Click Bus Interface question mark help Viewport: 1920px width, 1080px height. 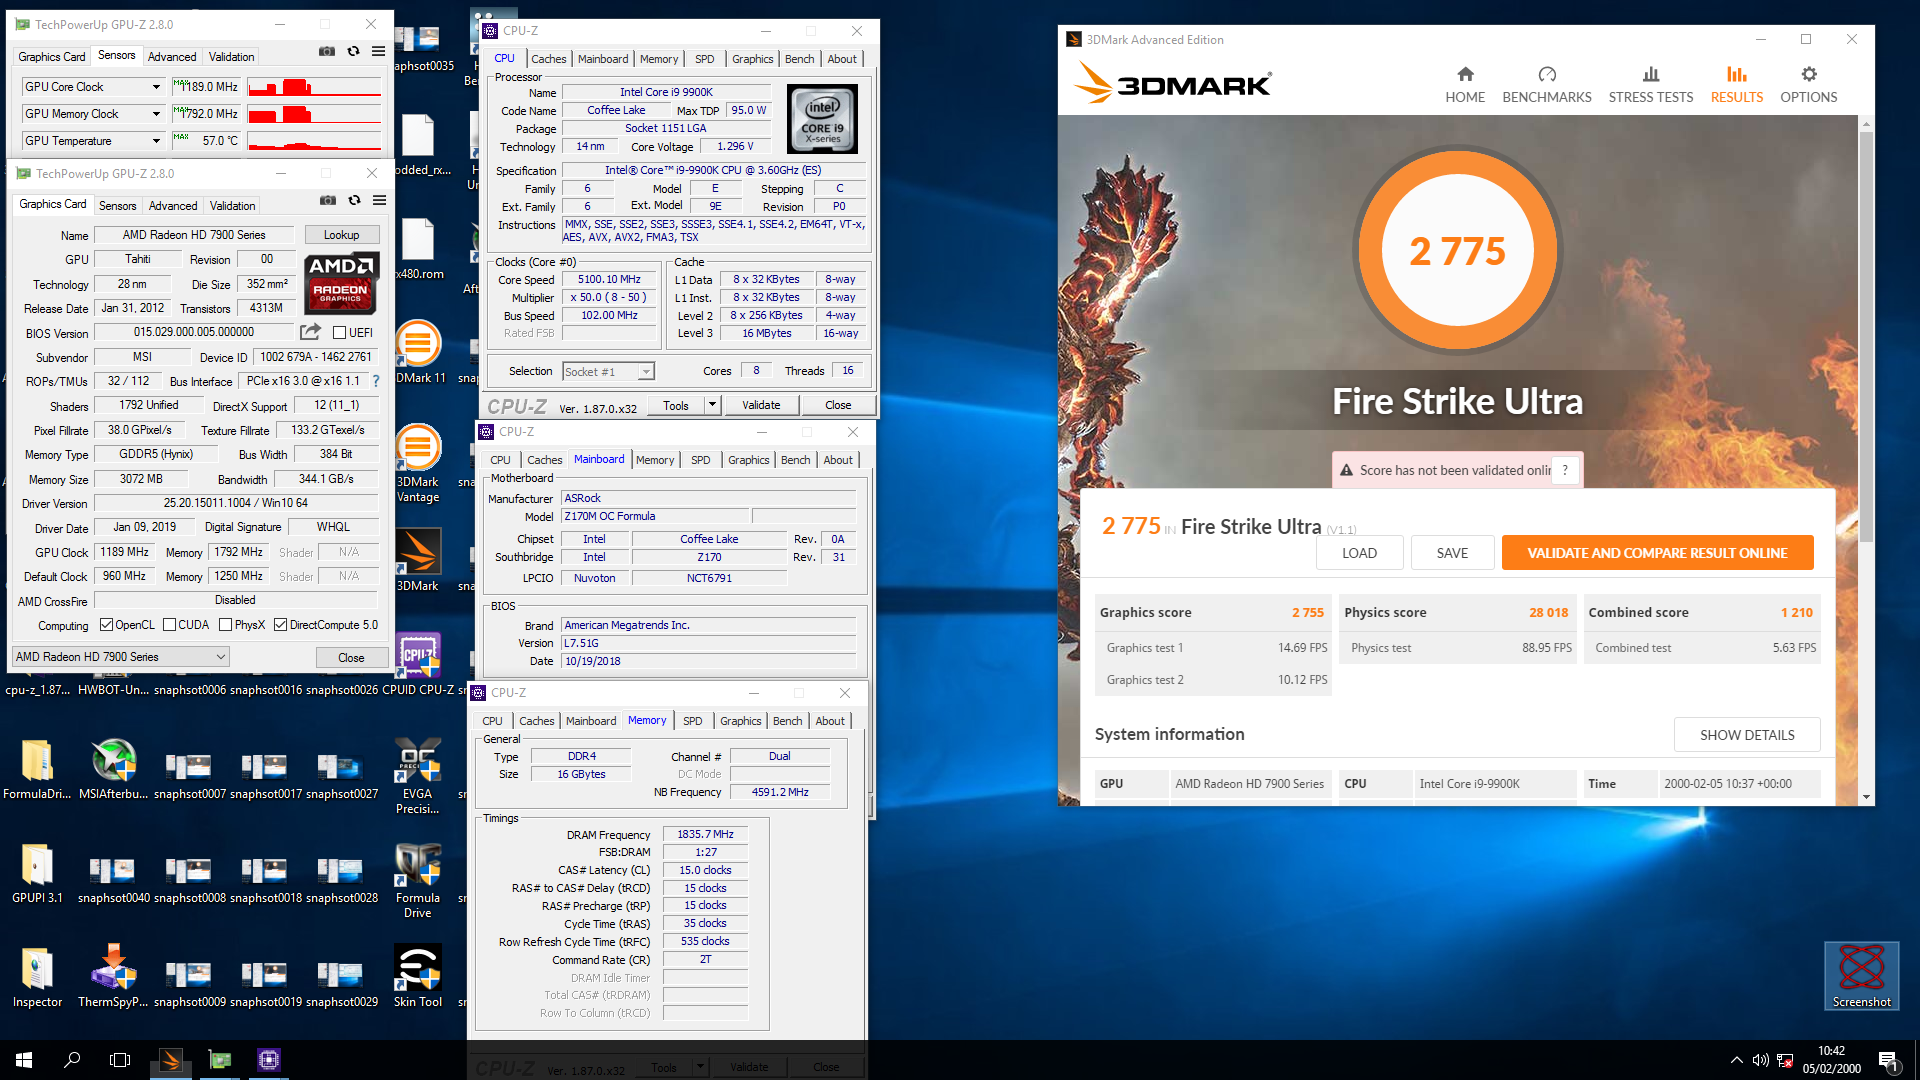click(376, 381)
